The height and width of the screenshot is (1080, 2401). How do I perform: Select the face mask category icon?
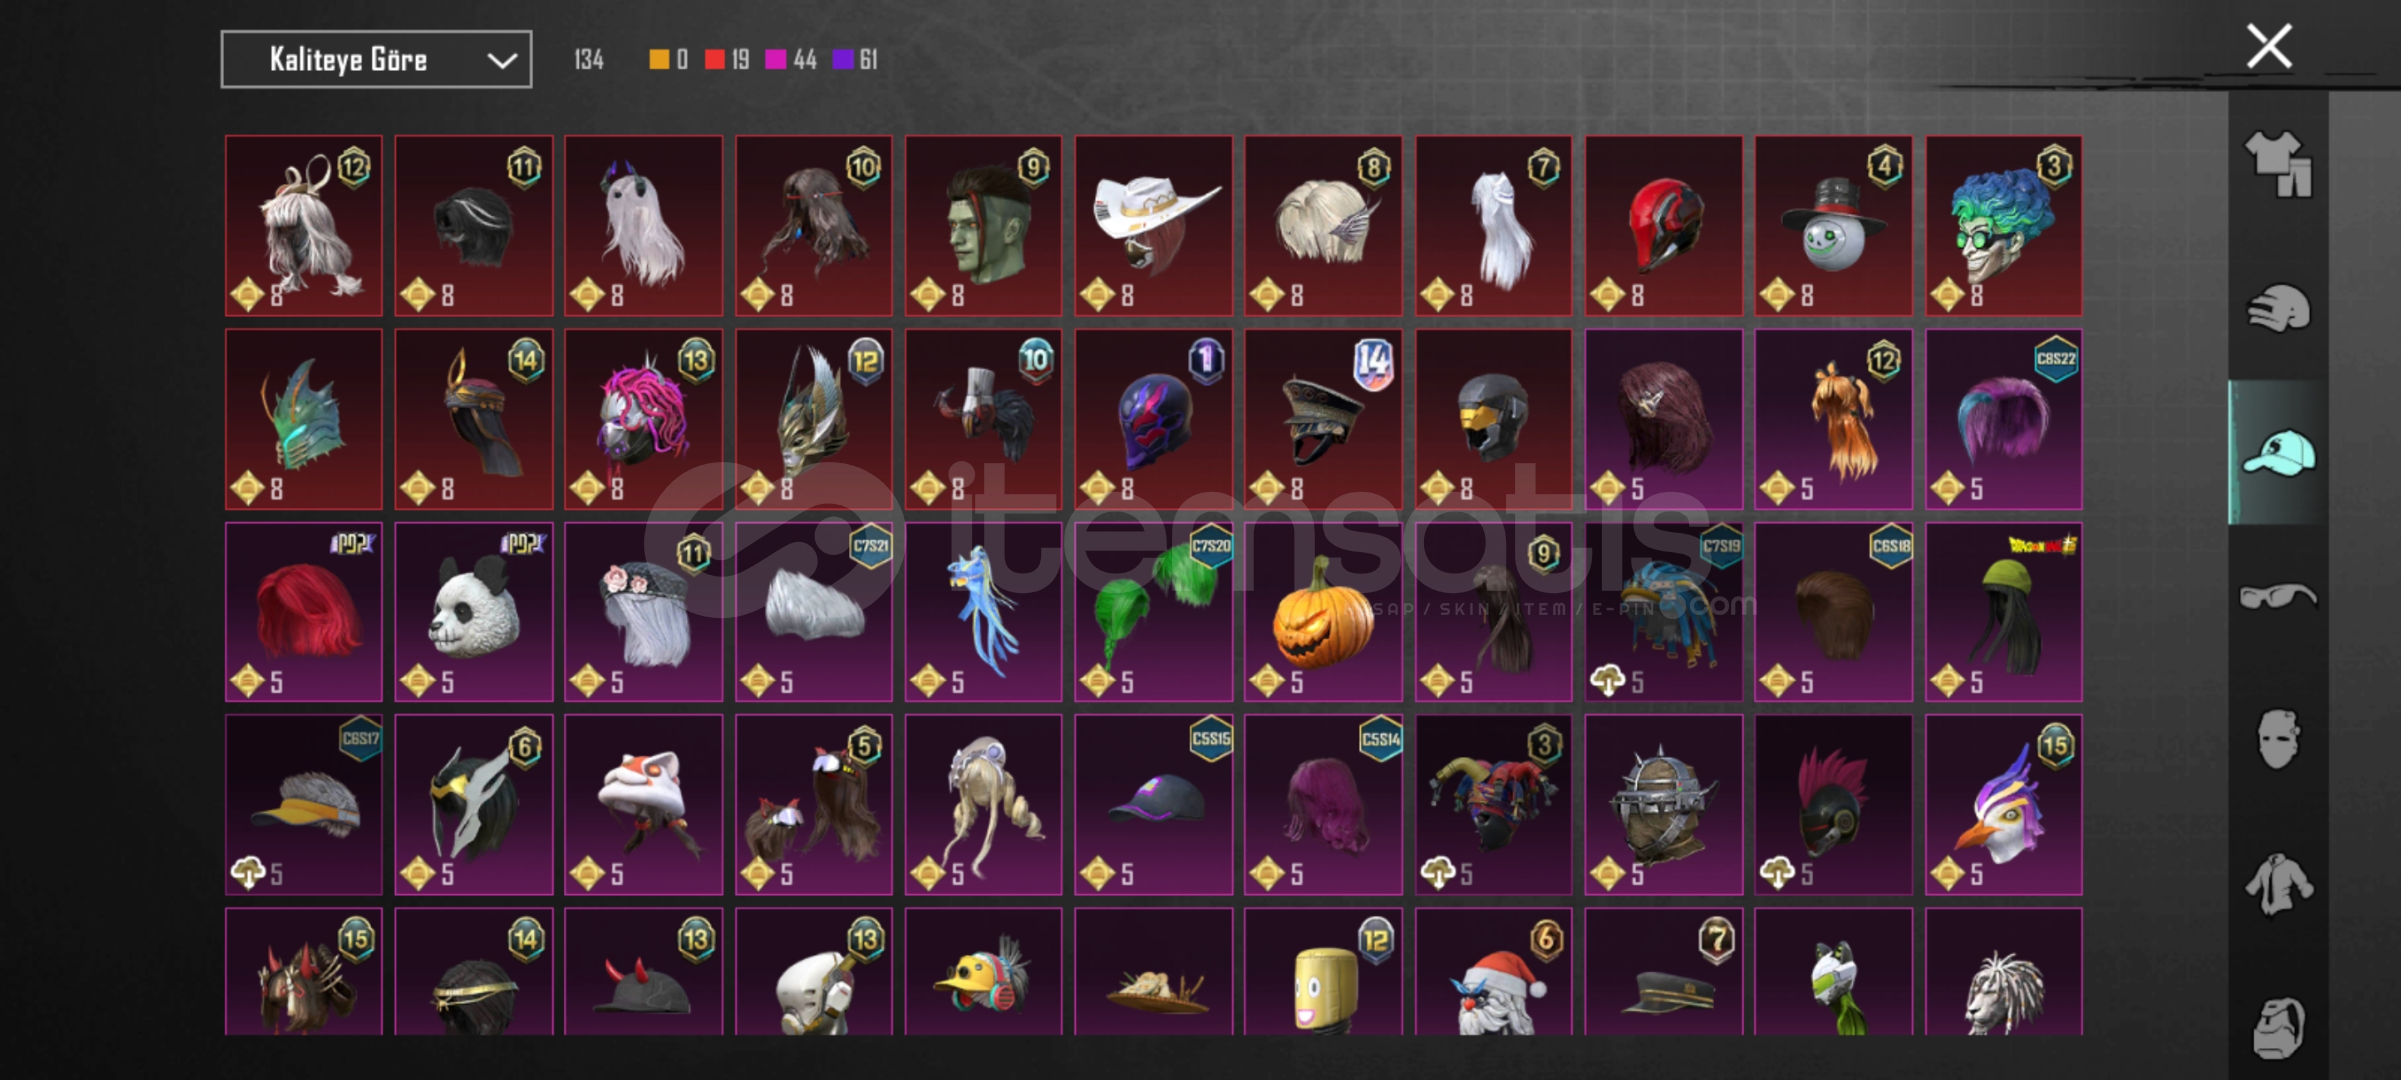pos(2278,740)
